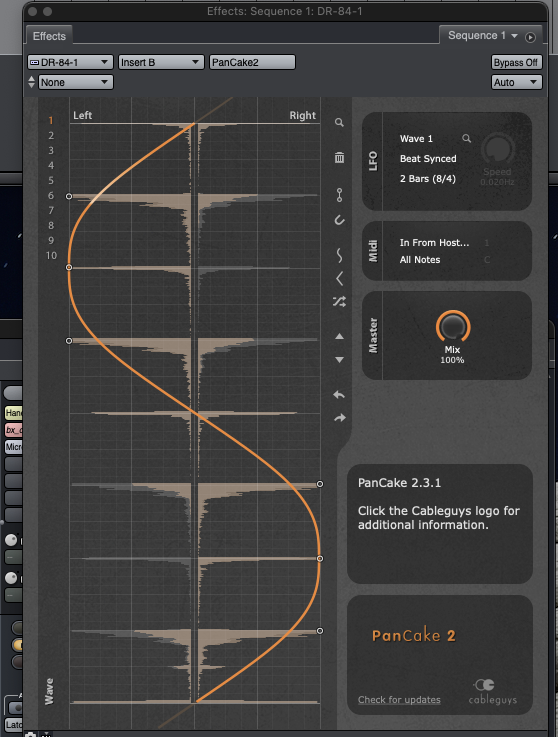Image resolution: width=558 pixels, height=737 pixels.
Task: Select wave slot 9
Action: click(x=51, y=241)
